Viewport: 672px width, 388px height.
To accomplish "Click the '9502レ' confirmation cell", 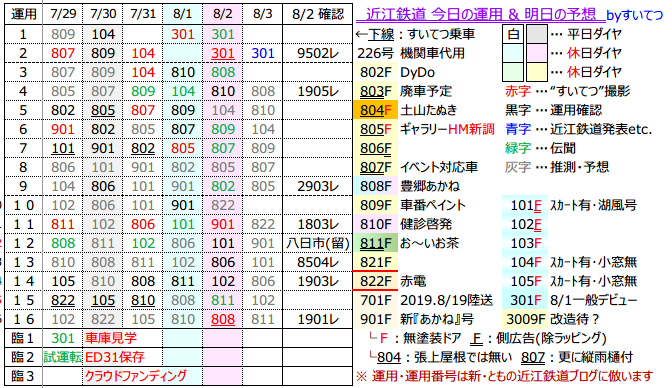I will click(x=318, y=53).
